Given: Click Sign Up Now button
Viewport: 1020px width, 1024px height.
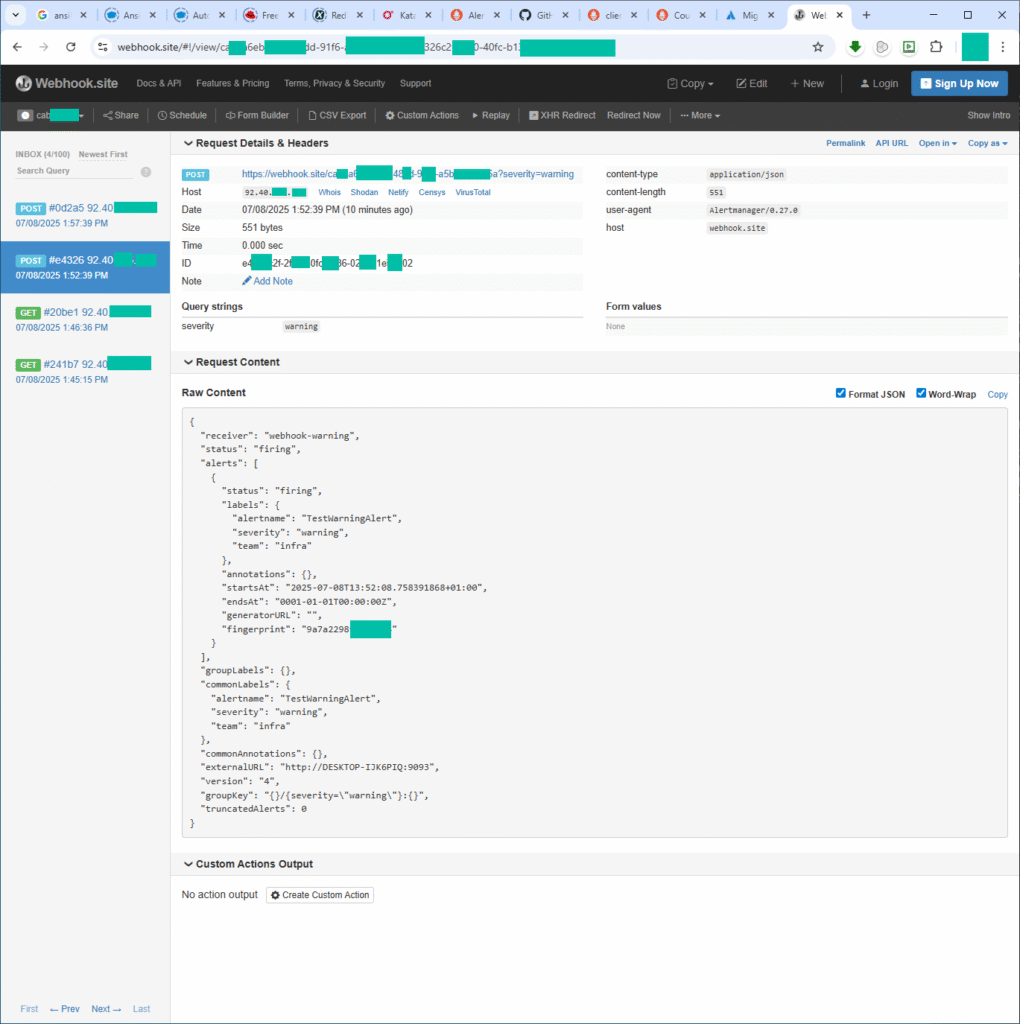Looking at the screenshot, I should [x=959, y=84].
